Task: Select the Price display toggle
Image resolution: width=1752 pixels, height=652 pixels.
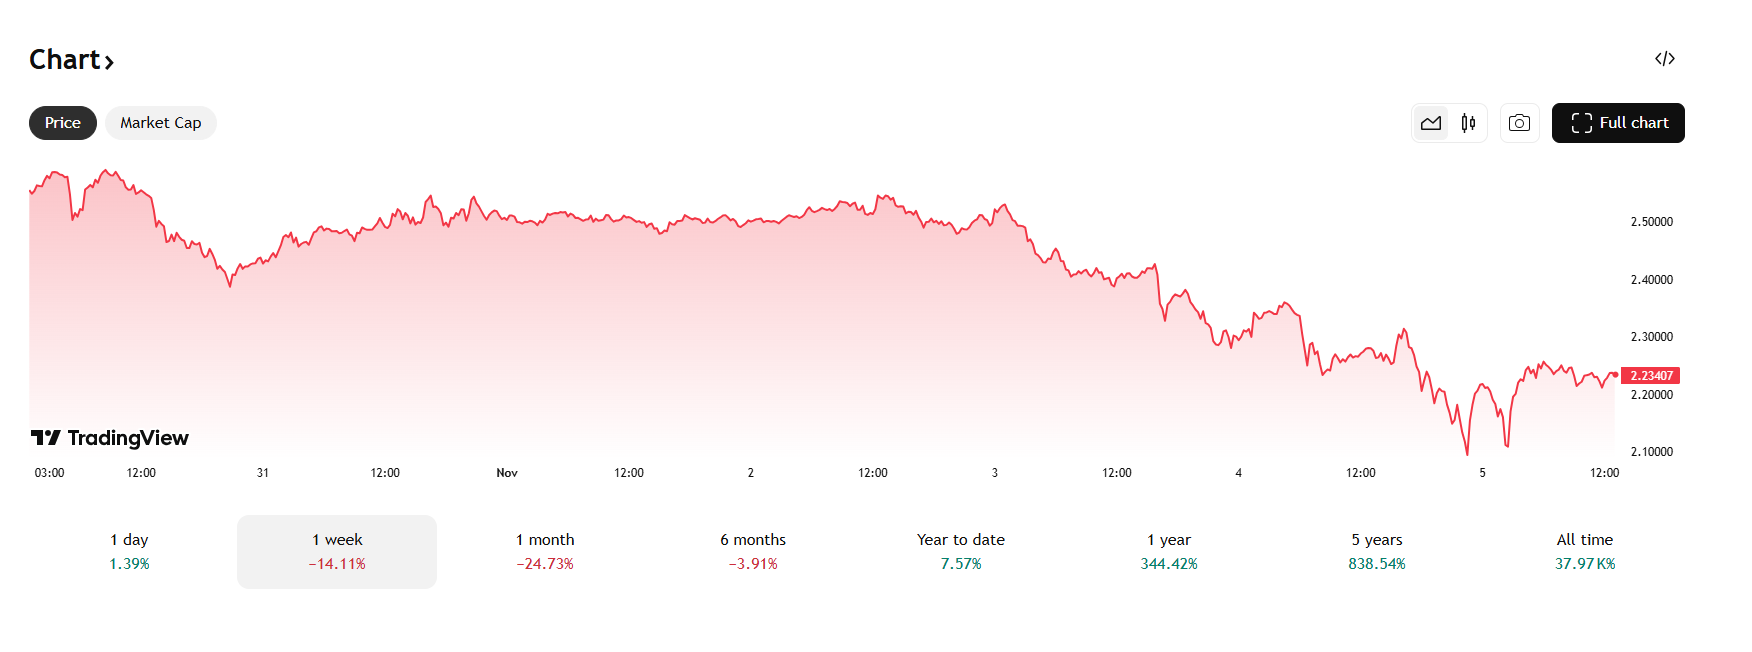Action: tap(62, 122)
